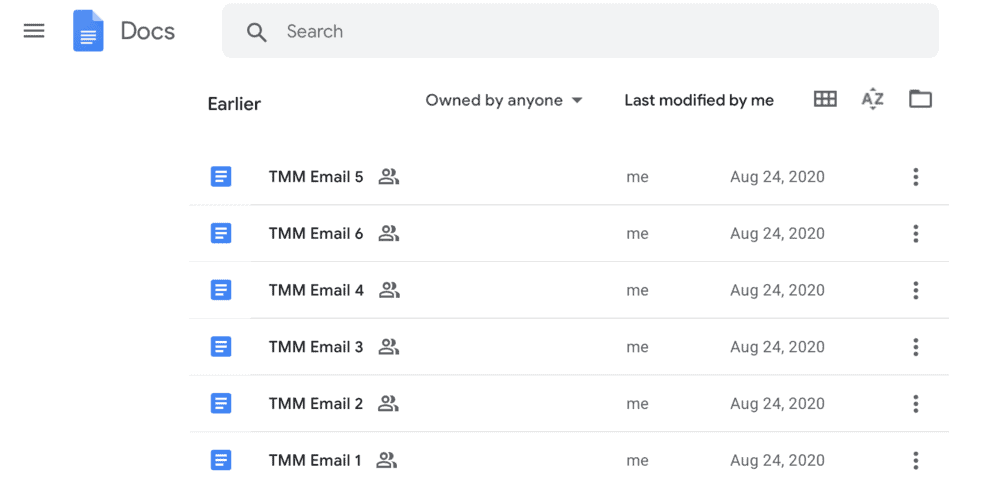The image size is (1000, 481).
Task: Click the Last modified by me column header
Action: coord(699,100)
